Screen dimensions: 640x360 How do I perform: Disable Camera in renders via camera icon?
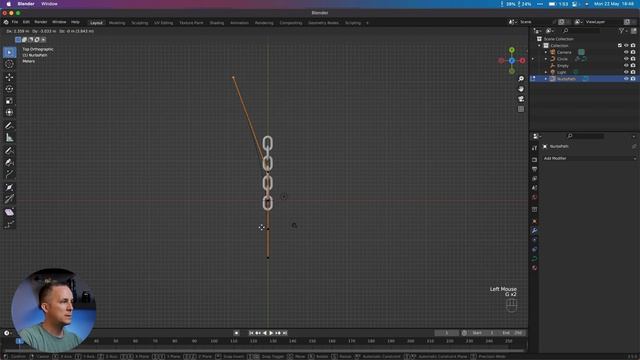pos(633,52)
